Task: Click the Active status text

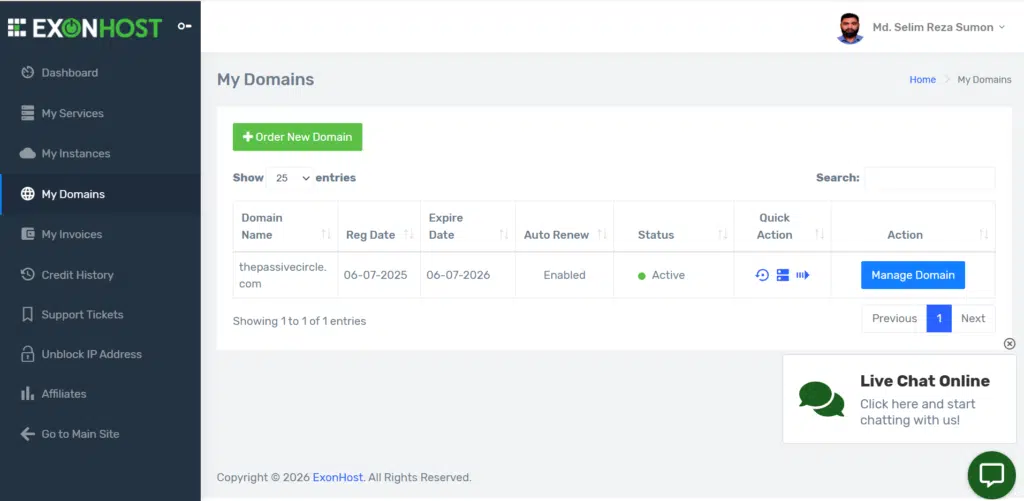Action: (668, 275)
